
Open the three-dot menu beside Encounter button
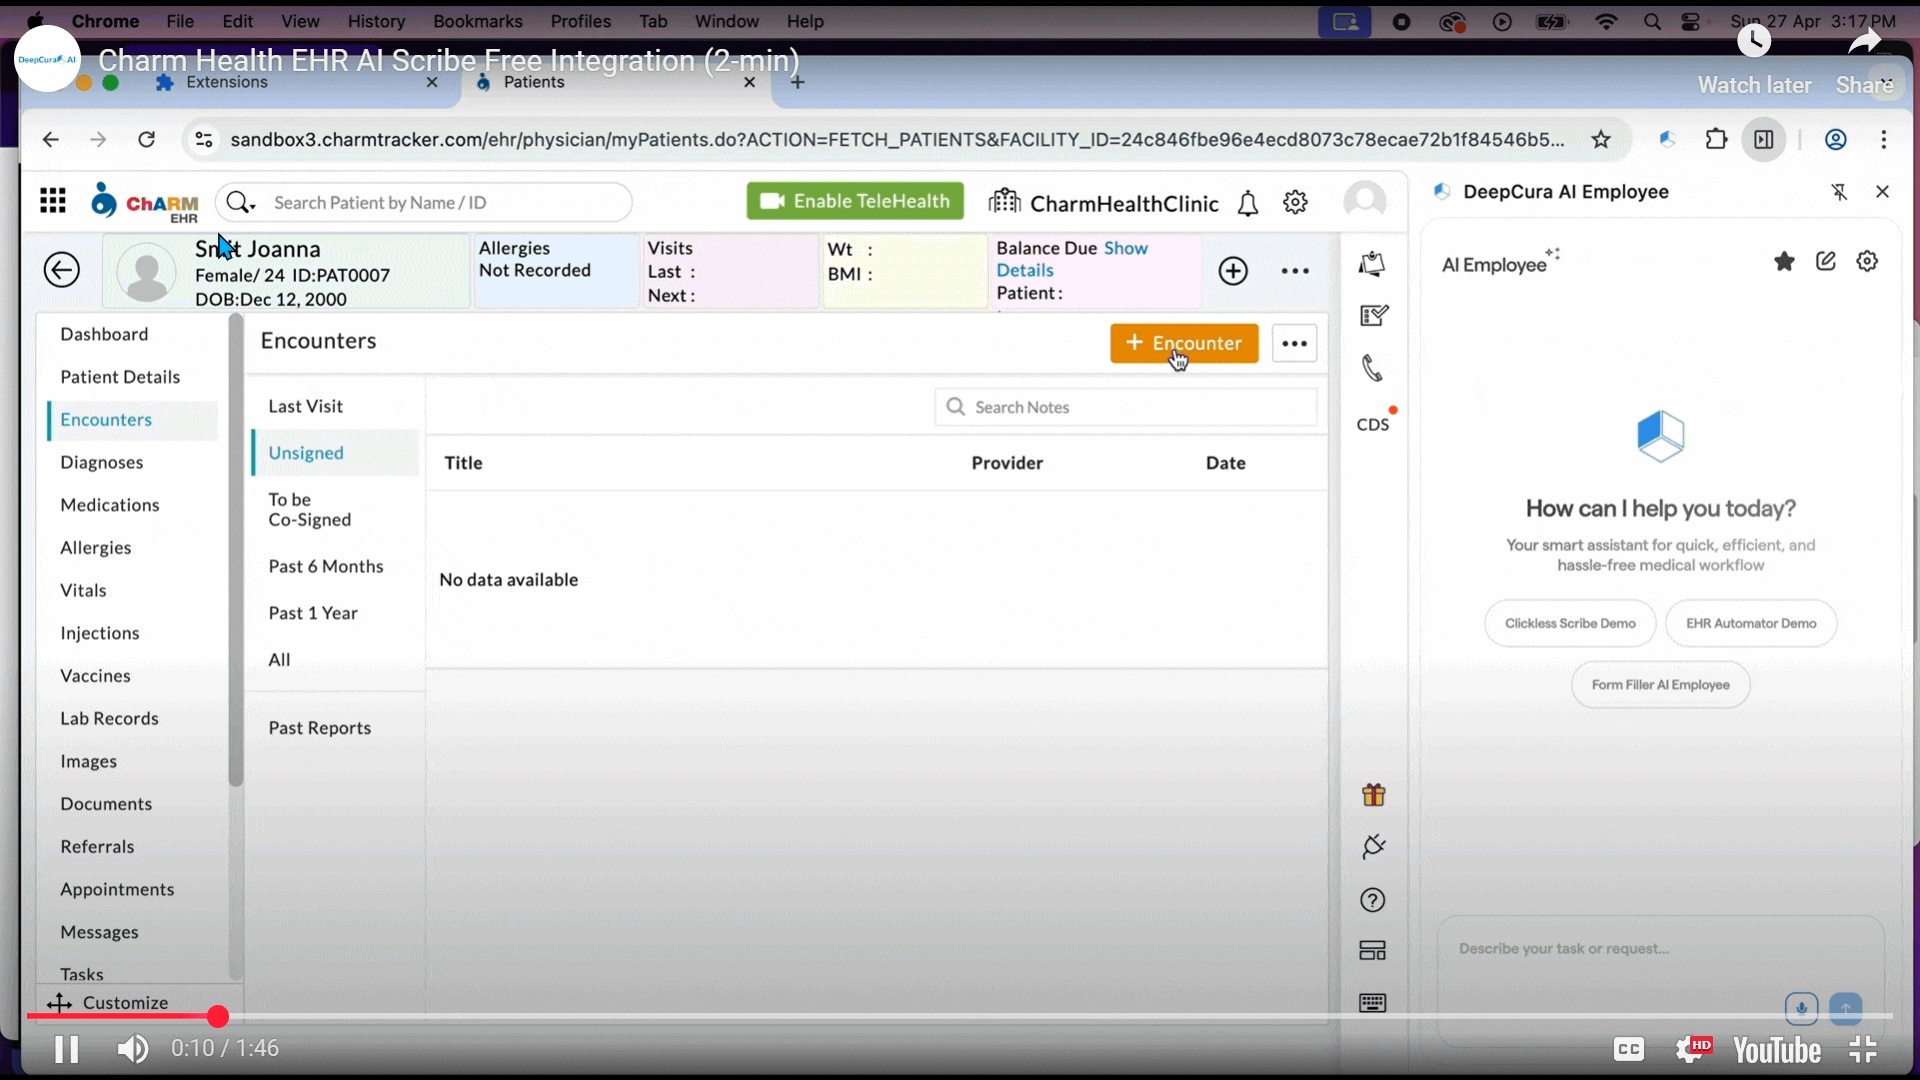1295,343
